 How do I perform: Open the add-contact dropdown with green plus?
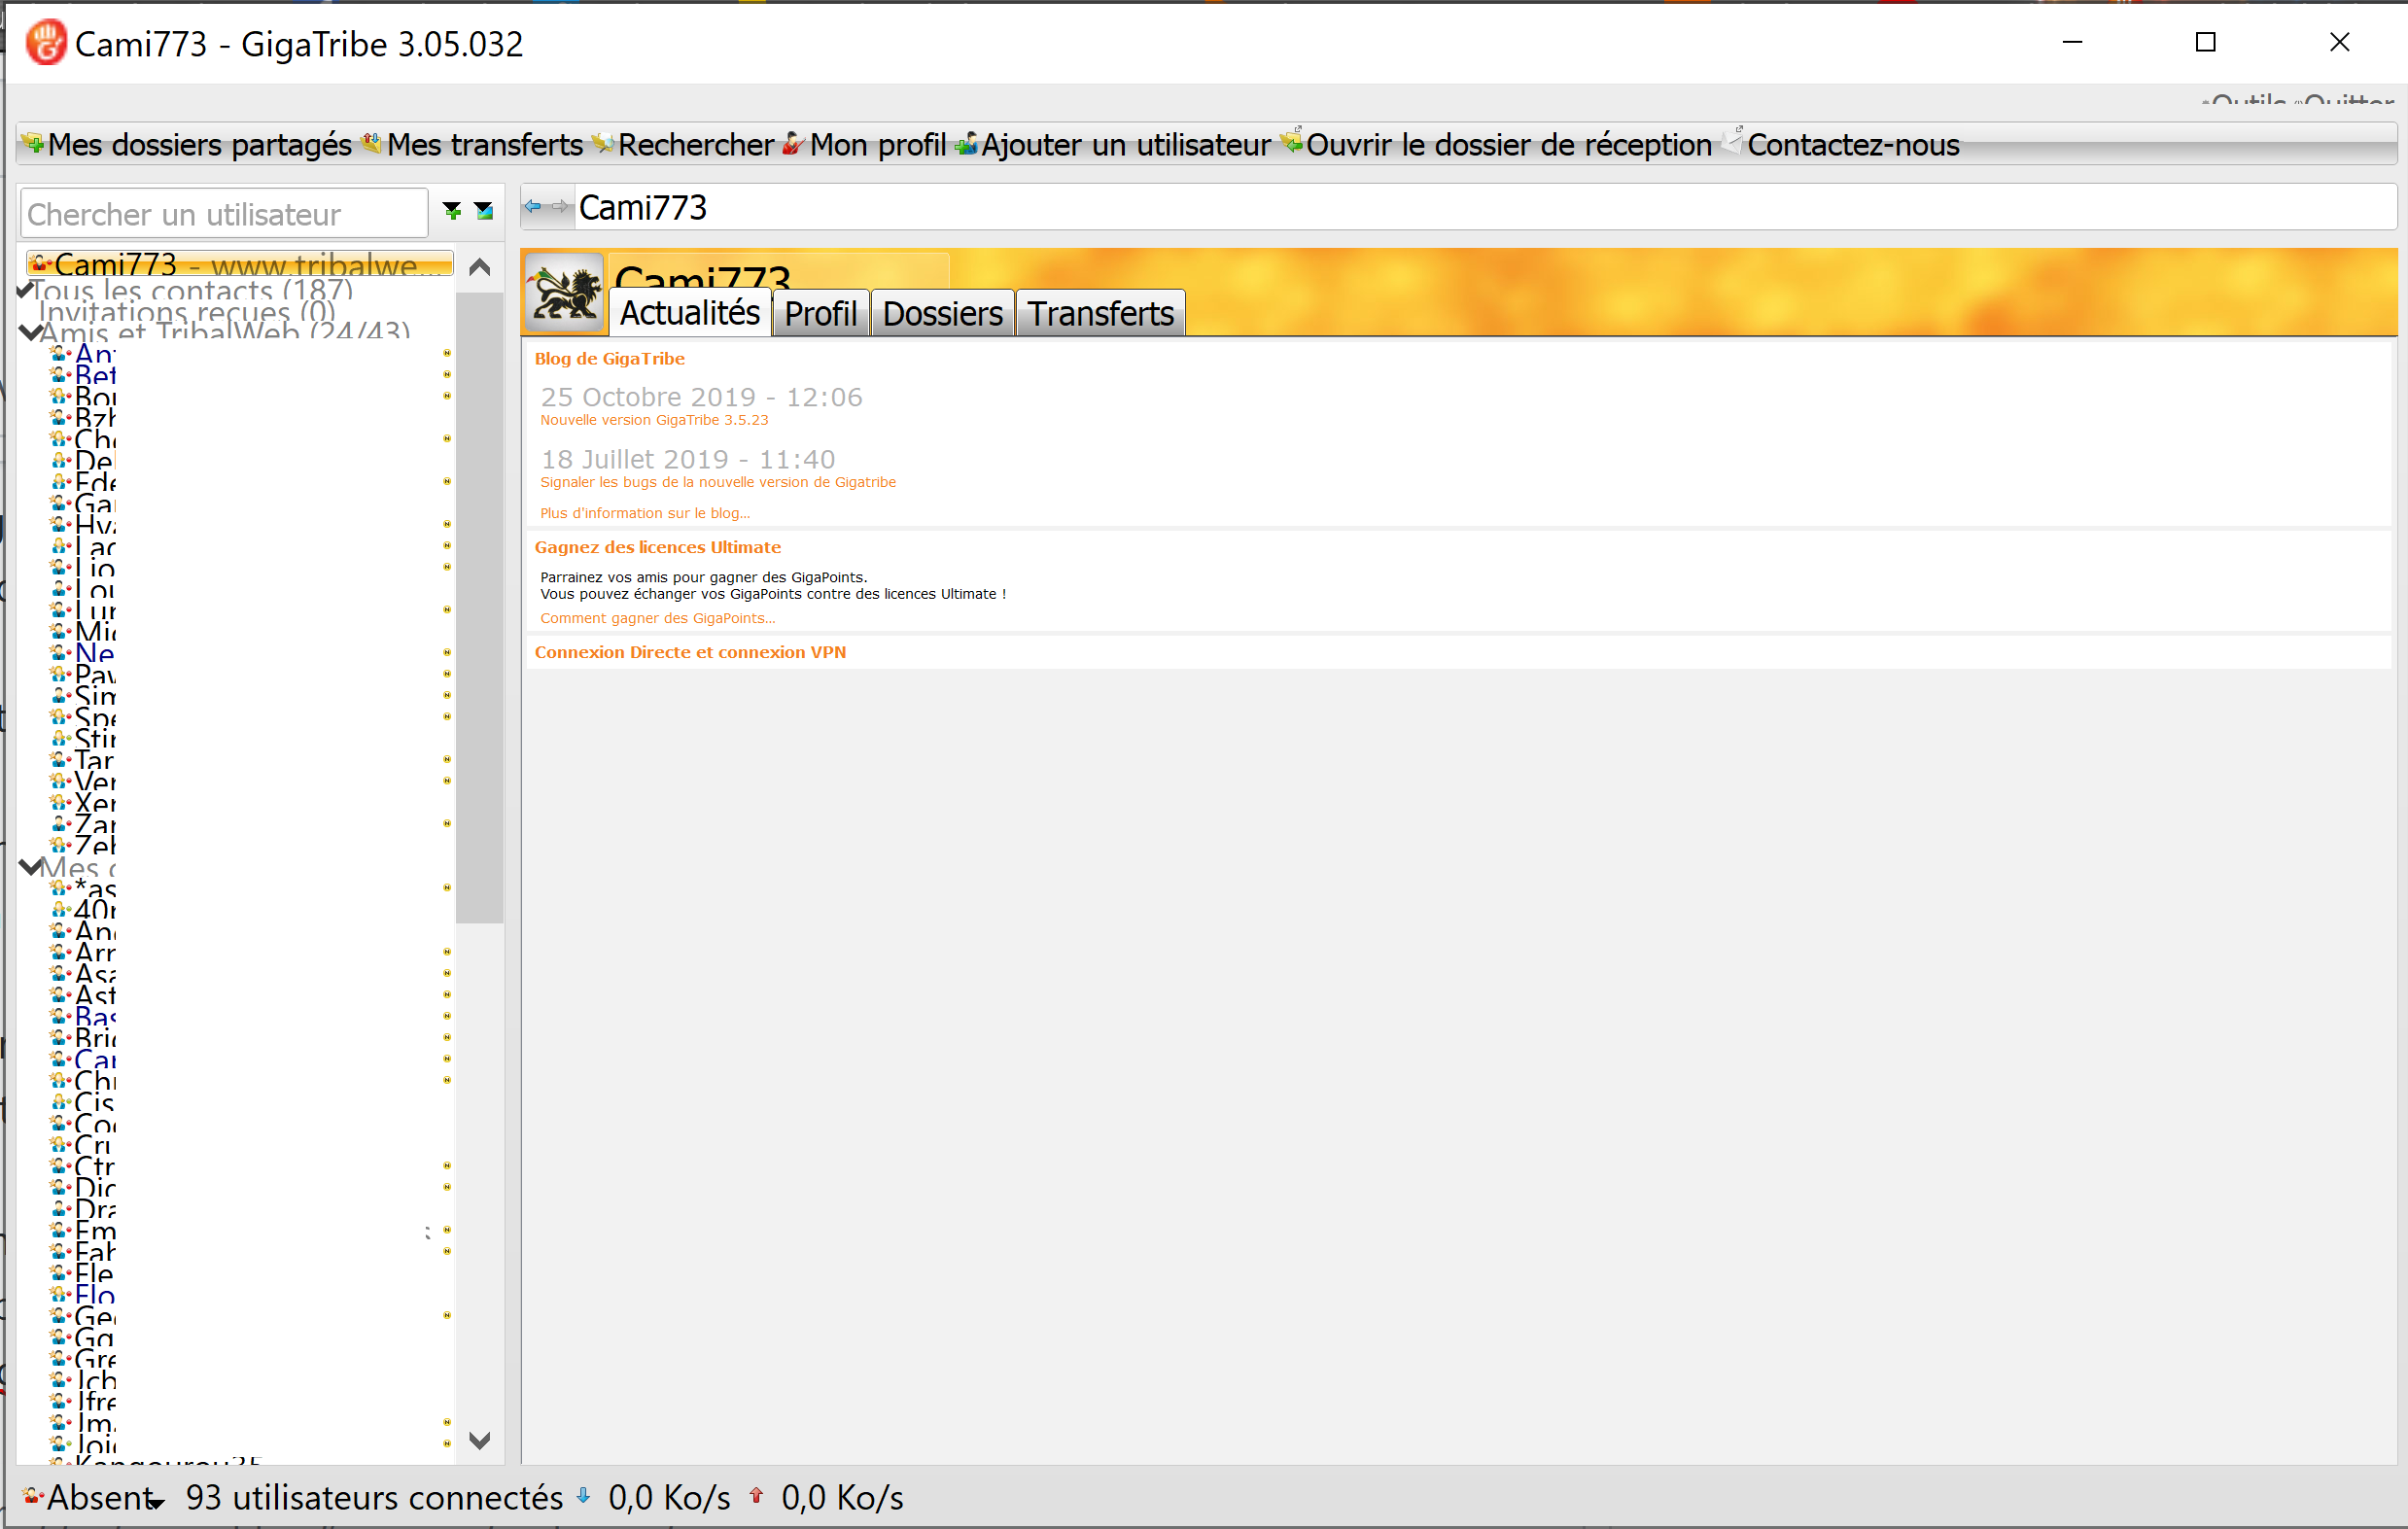[452, 211]
